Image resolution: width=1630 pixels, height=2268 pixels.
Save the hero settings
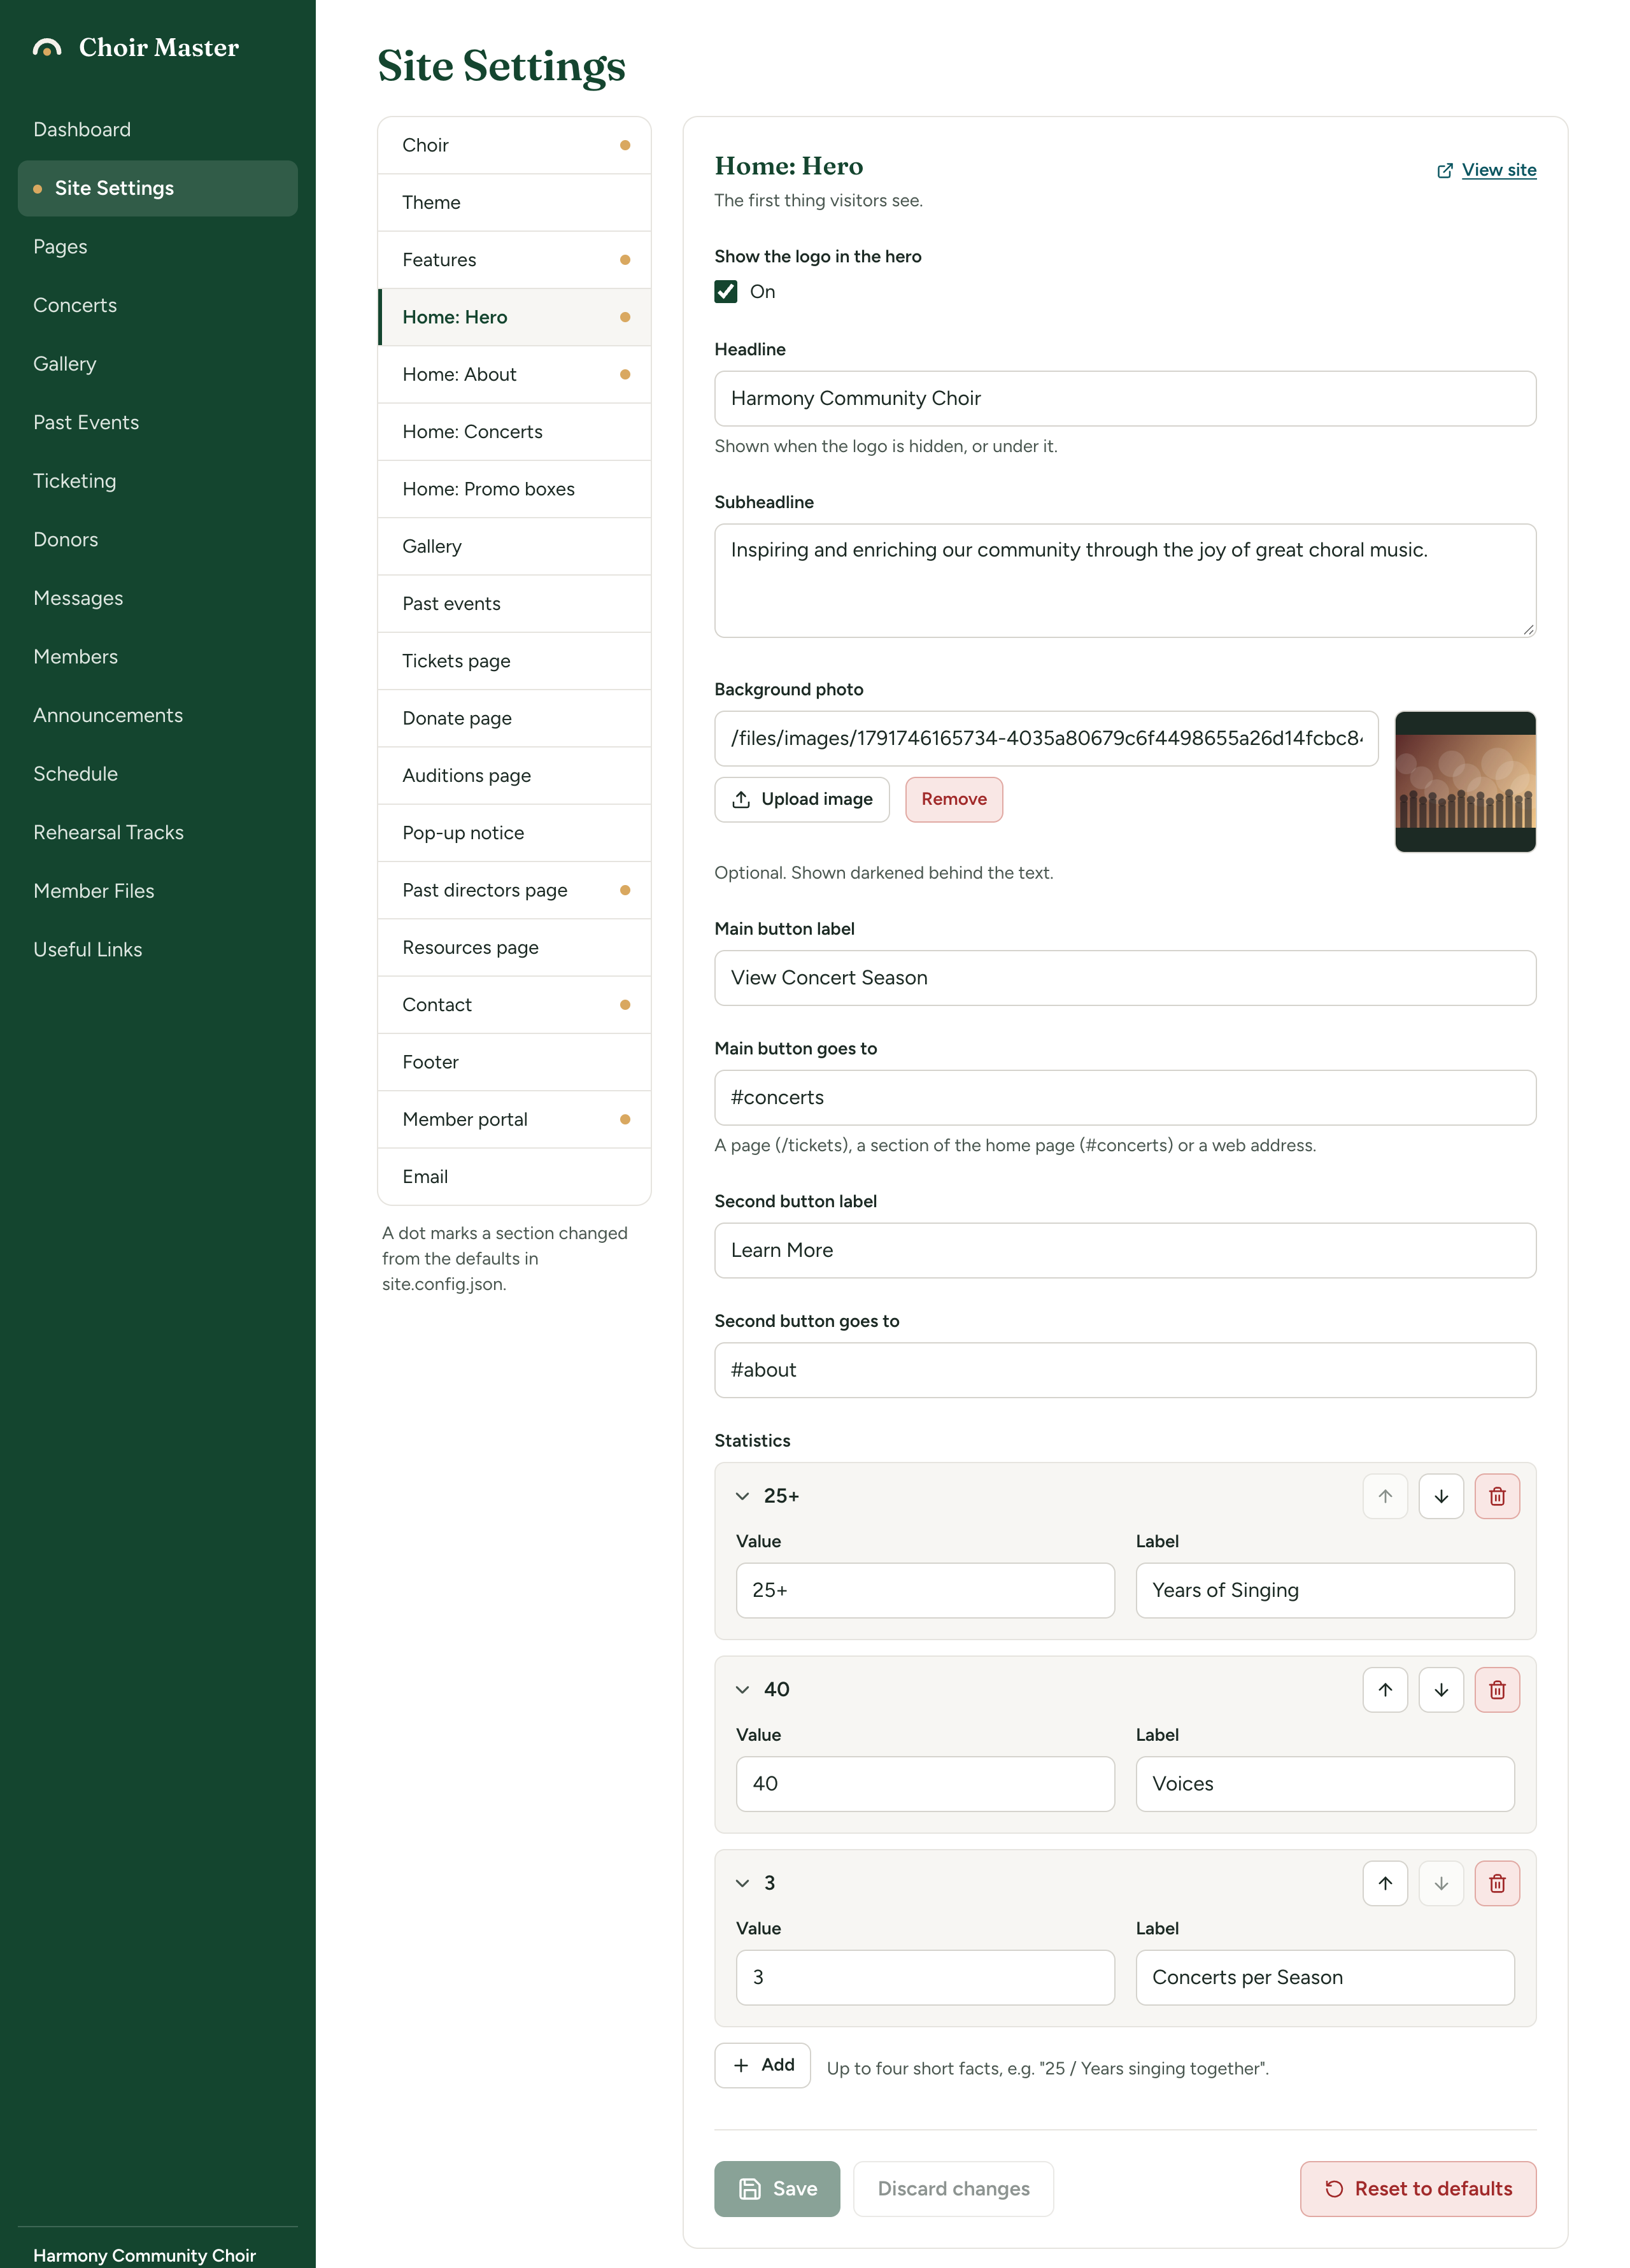(x=777, y=2189)
